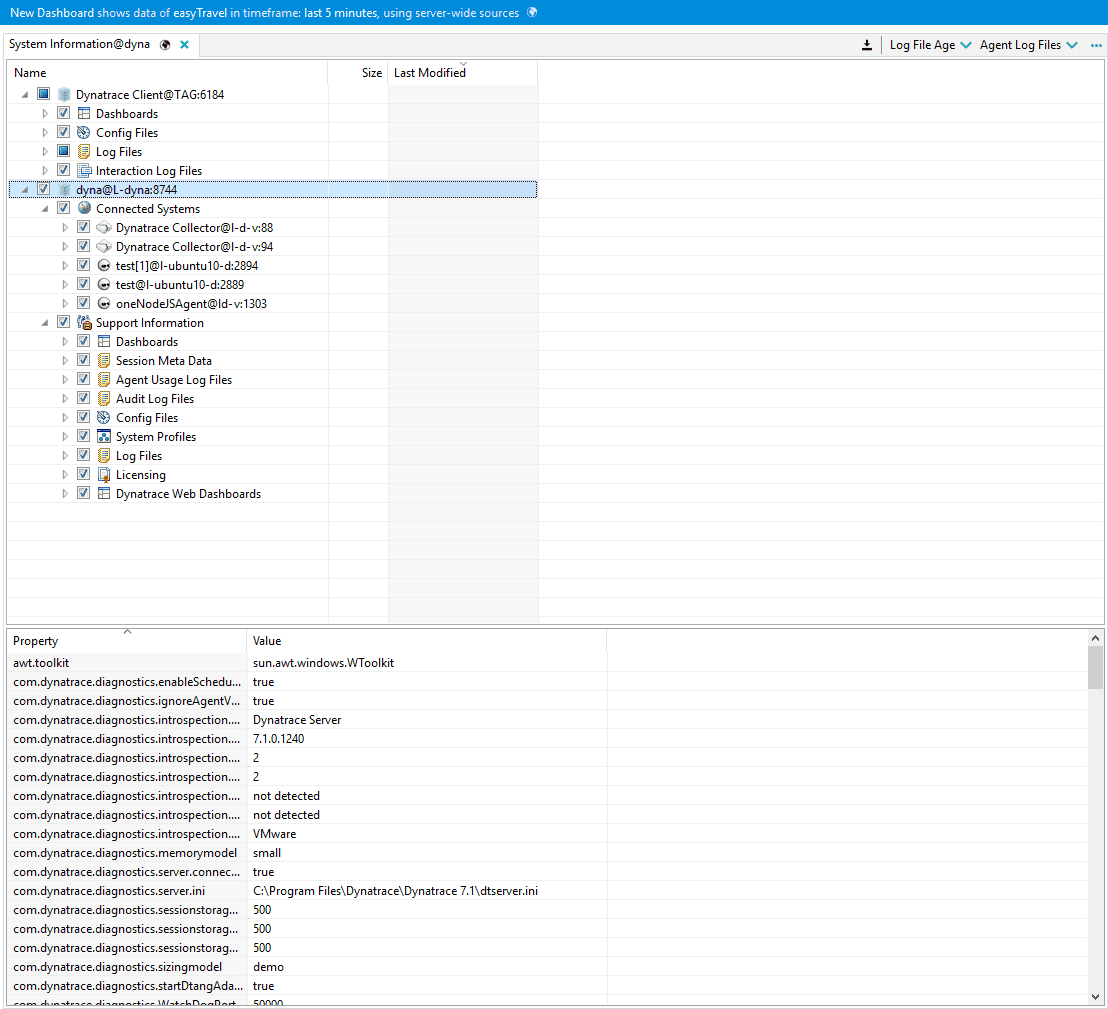The height and width of the screenshot is (1009, 1108).
Task: Click the Dynatrace Collector@l-d-v:88 icon
Action: (104, 228)
